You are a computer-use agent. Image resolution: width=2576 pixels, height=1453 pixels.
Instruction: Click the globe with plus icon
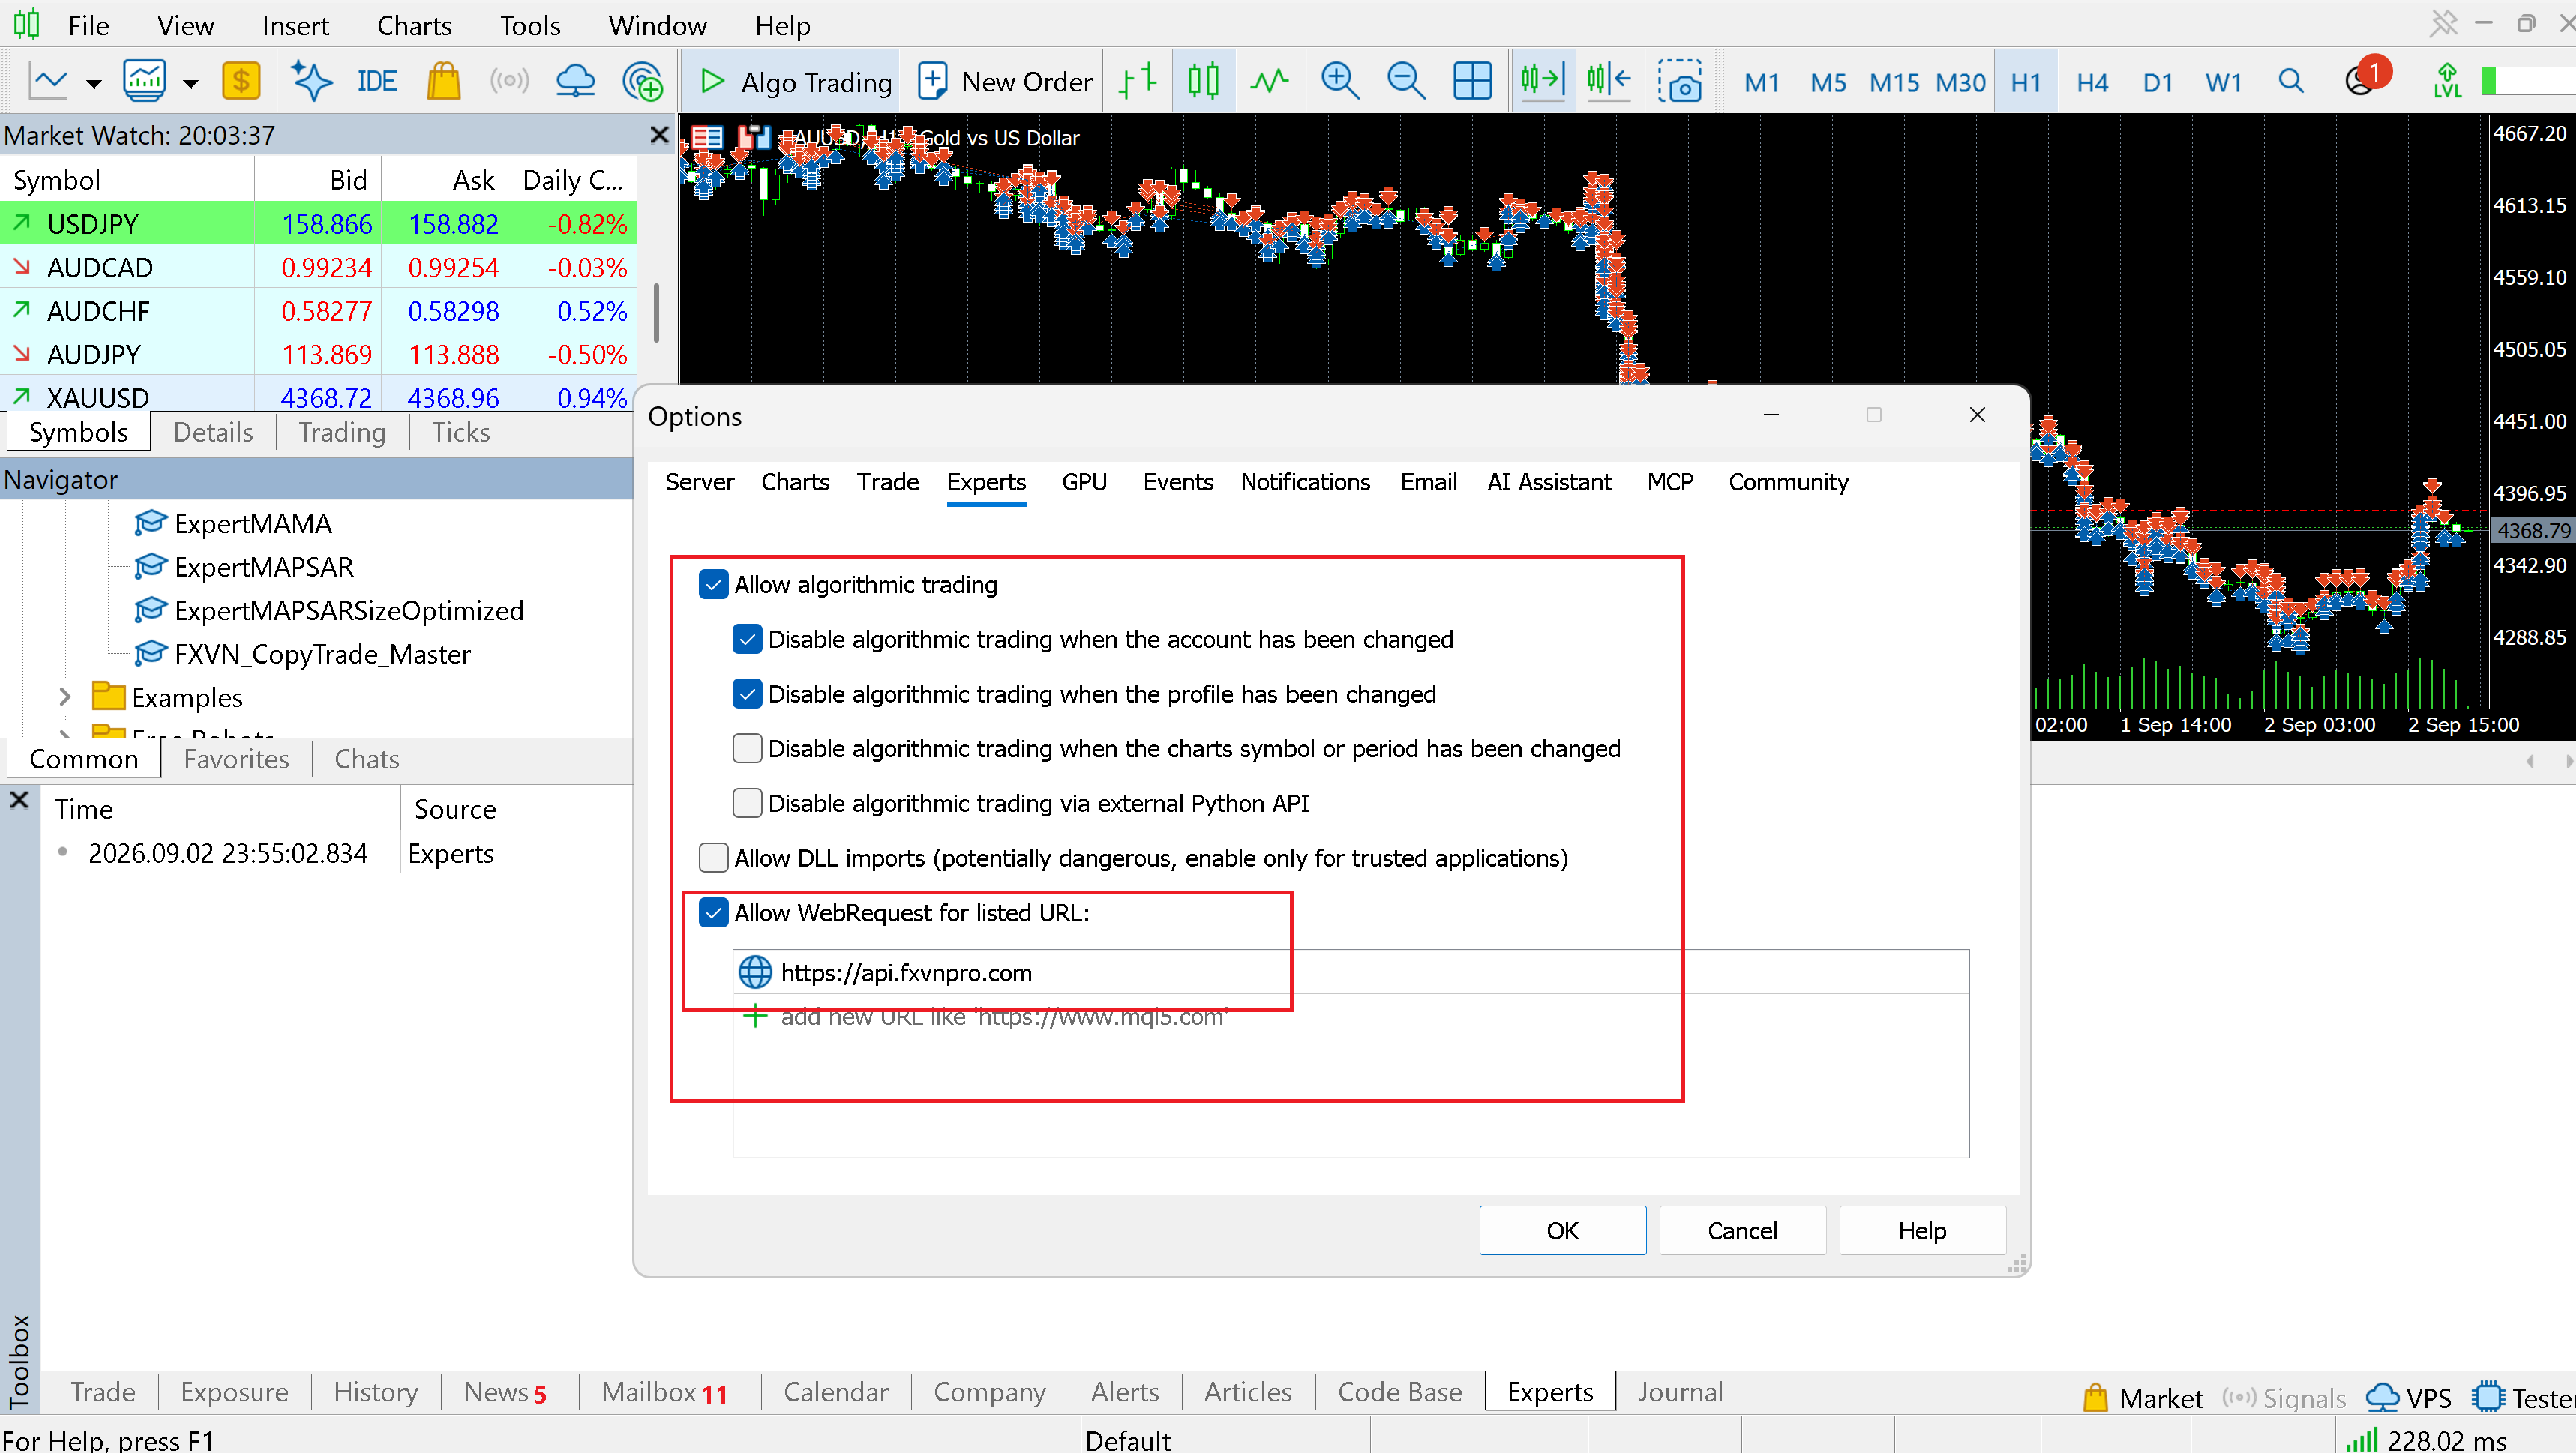click(x=642, y=81)
